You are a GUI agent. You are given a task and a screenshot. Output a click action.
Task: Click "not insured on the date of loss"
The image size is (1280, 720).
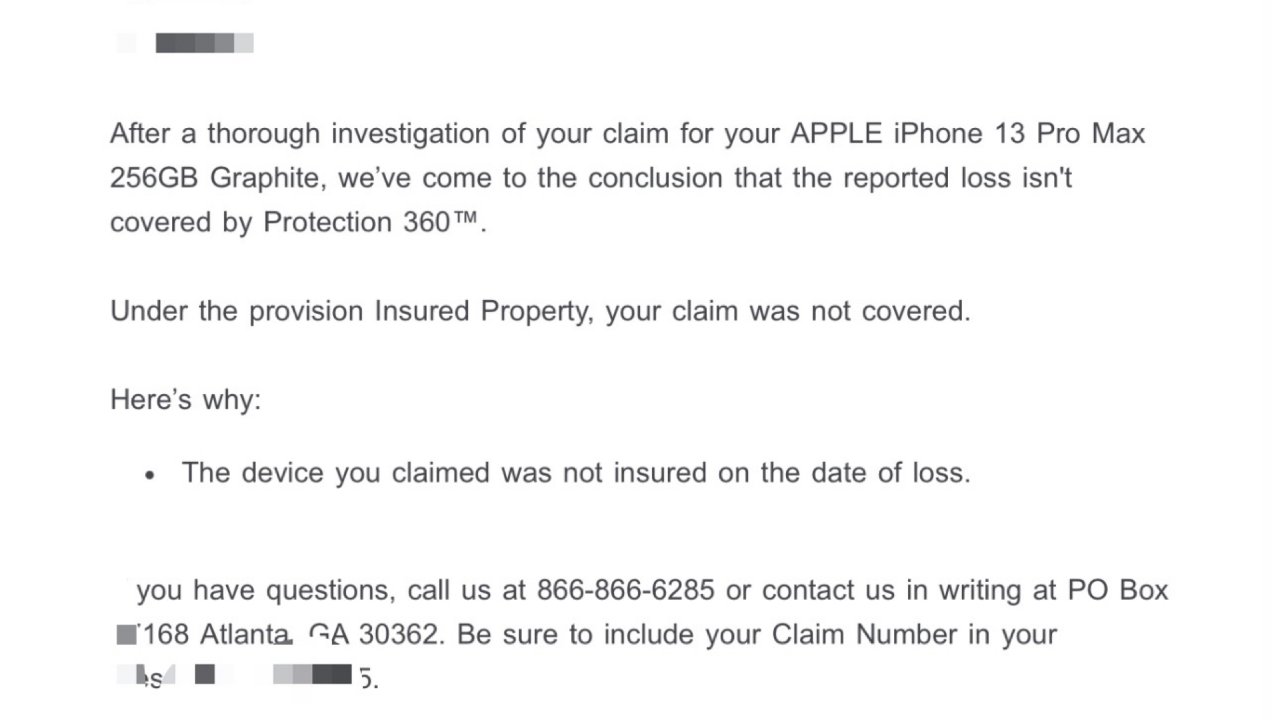click(766, 473)
